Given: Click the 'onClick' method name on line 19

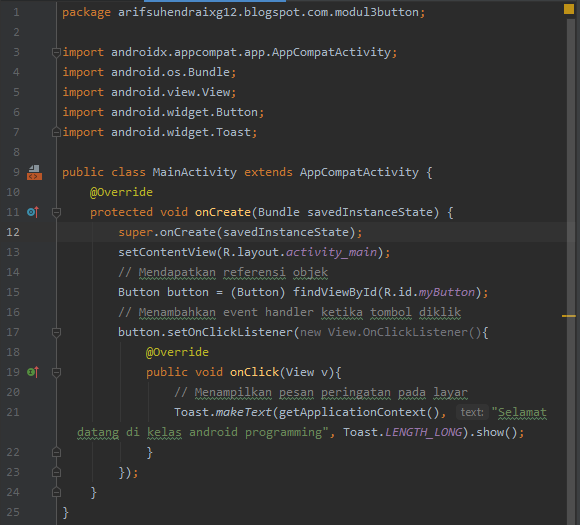Looking at the screenshot, I should click(x=254, y=372).
